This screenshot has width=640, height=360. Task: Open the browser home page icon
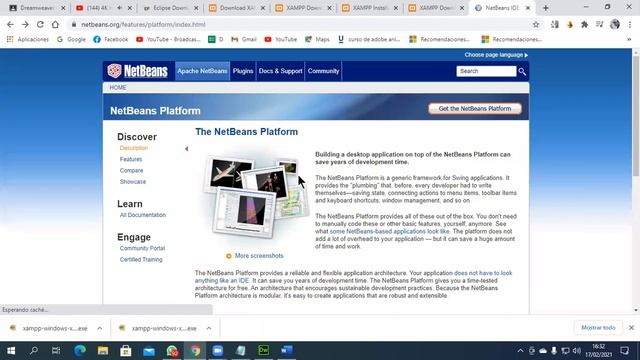pyautogui.click(x=55, y=24)
